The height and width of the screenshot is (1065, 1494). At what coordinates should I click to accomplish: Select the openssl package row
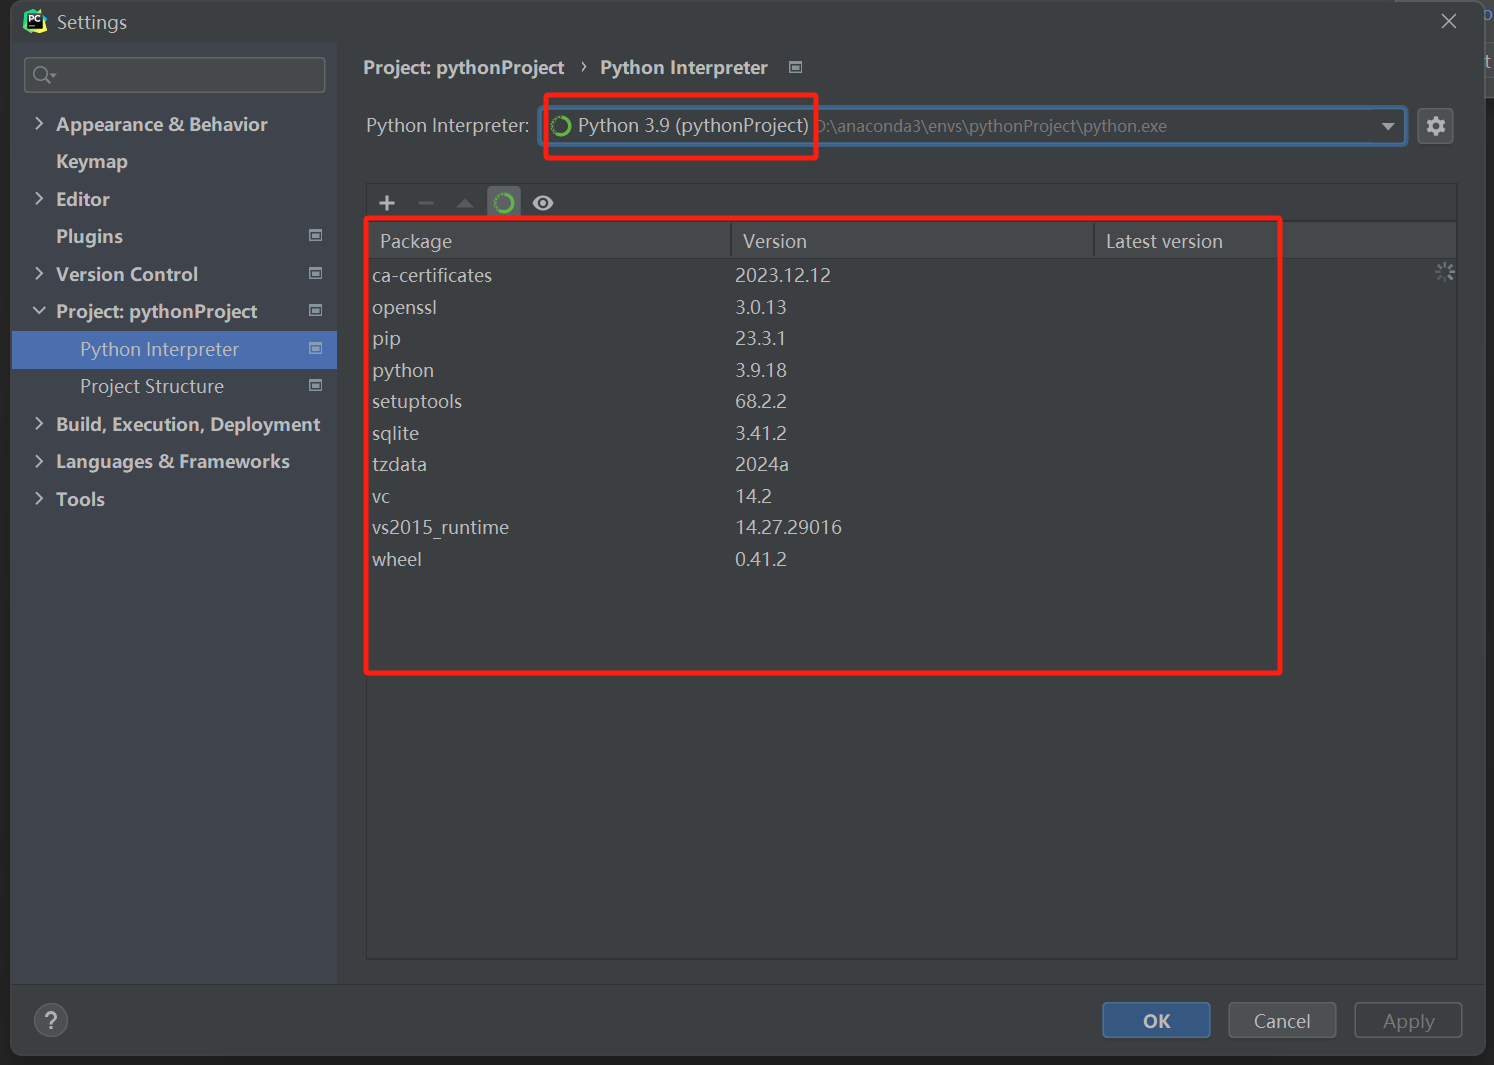point(911,307)
